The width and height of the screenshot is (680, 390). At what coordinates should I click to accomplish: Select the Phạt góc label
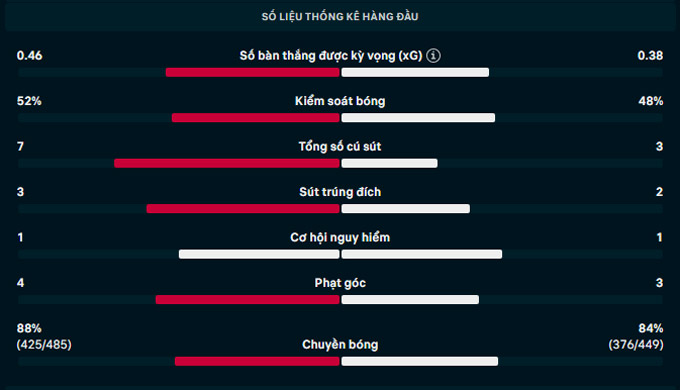click(x=340, y=283)
